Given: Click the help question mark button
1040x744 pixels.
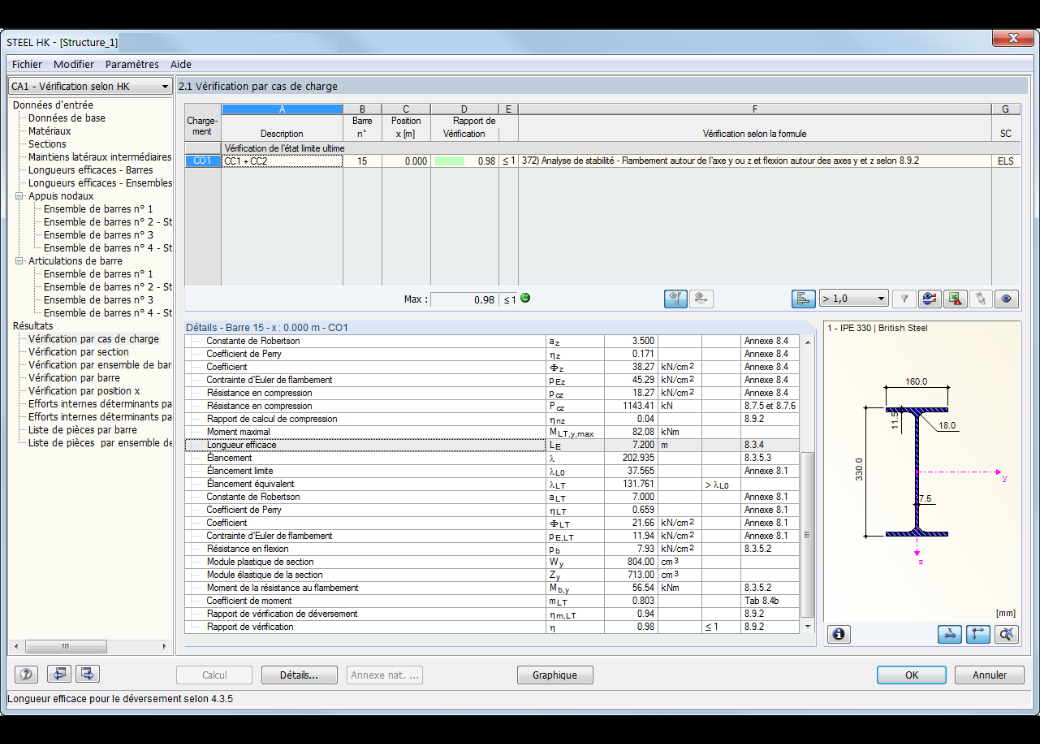Looking at the screenshot, I should coord(26,674).
